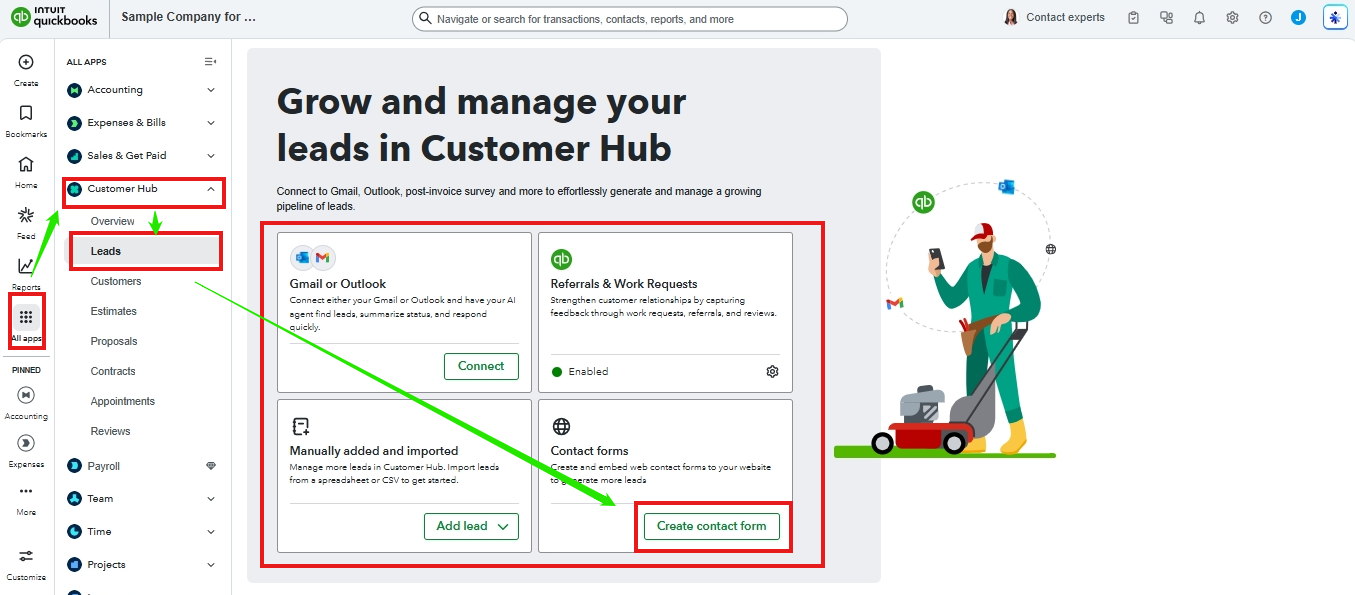
Task: Click the Payroll diamond upgrade icon
Action: point(211,466)
